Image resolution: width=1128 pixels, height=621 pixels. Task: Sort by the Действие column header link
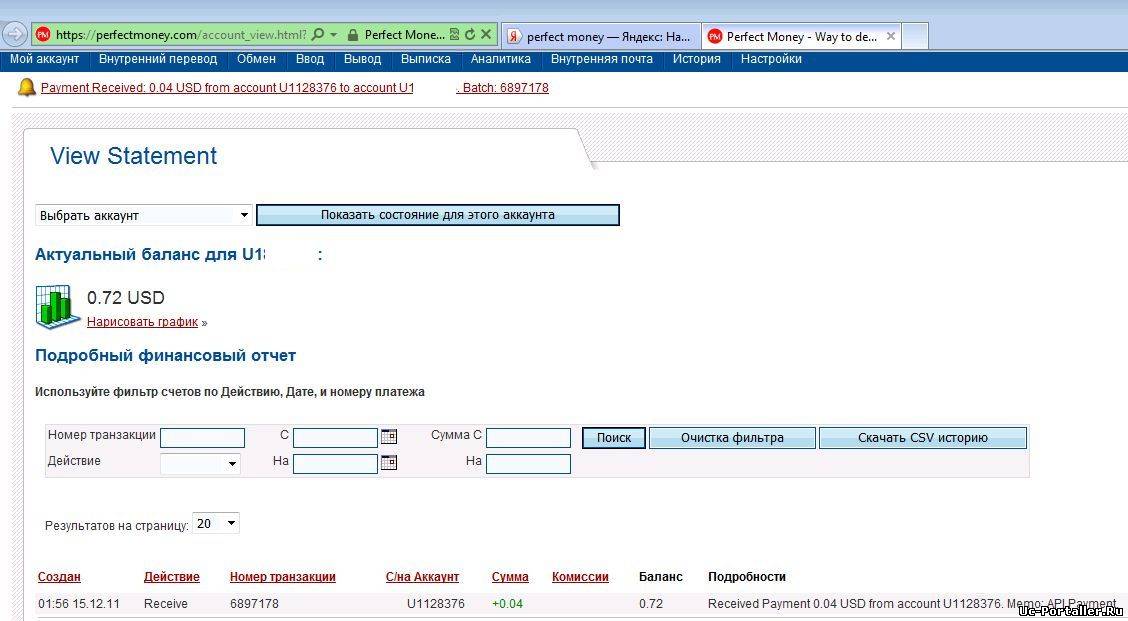coord(172,577)
